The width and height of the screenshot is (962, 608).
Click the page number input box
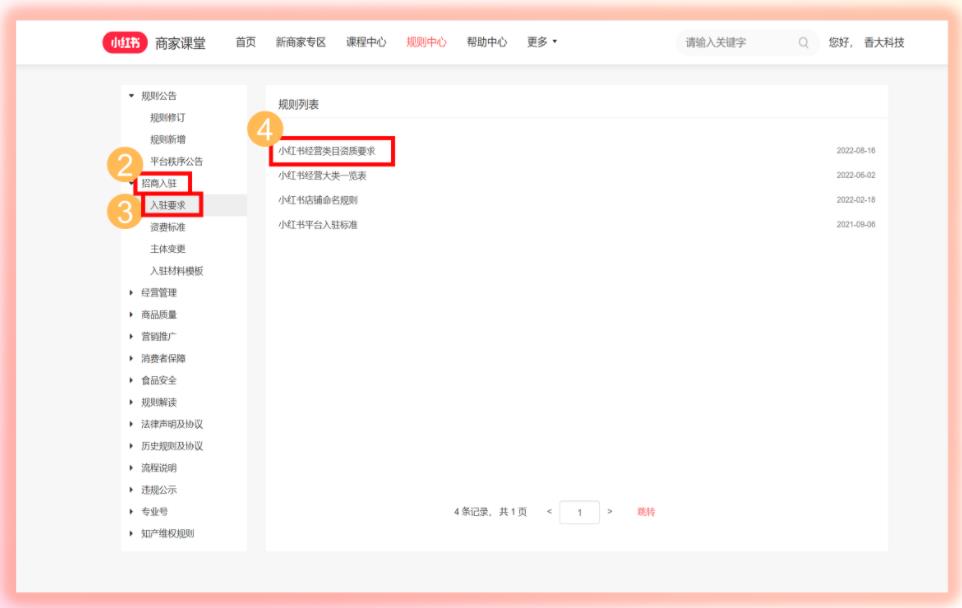579,512
